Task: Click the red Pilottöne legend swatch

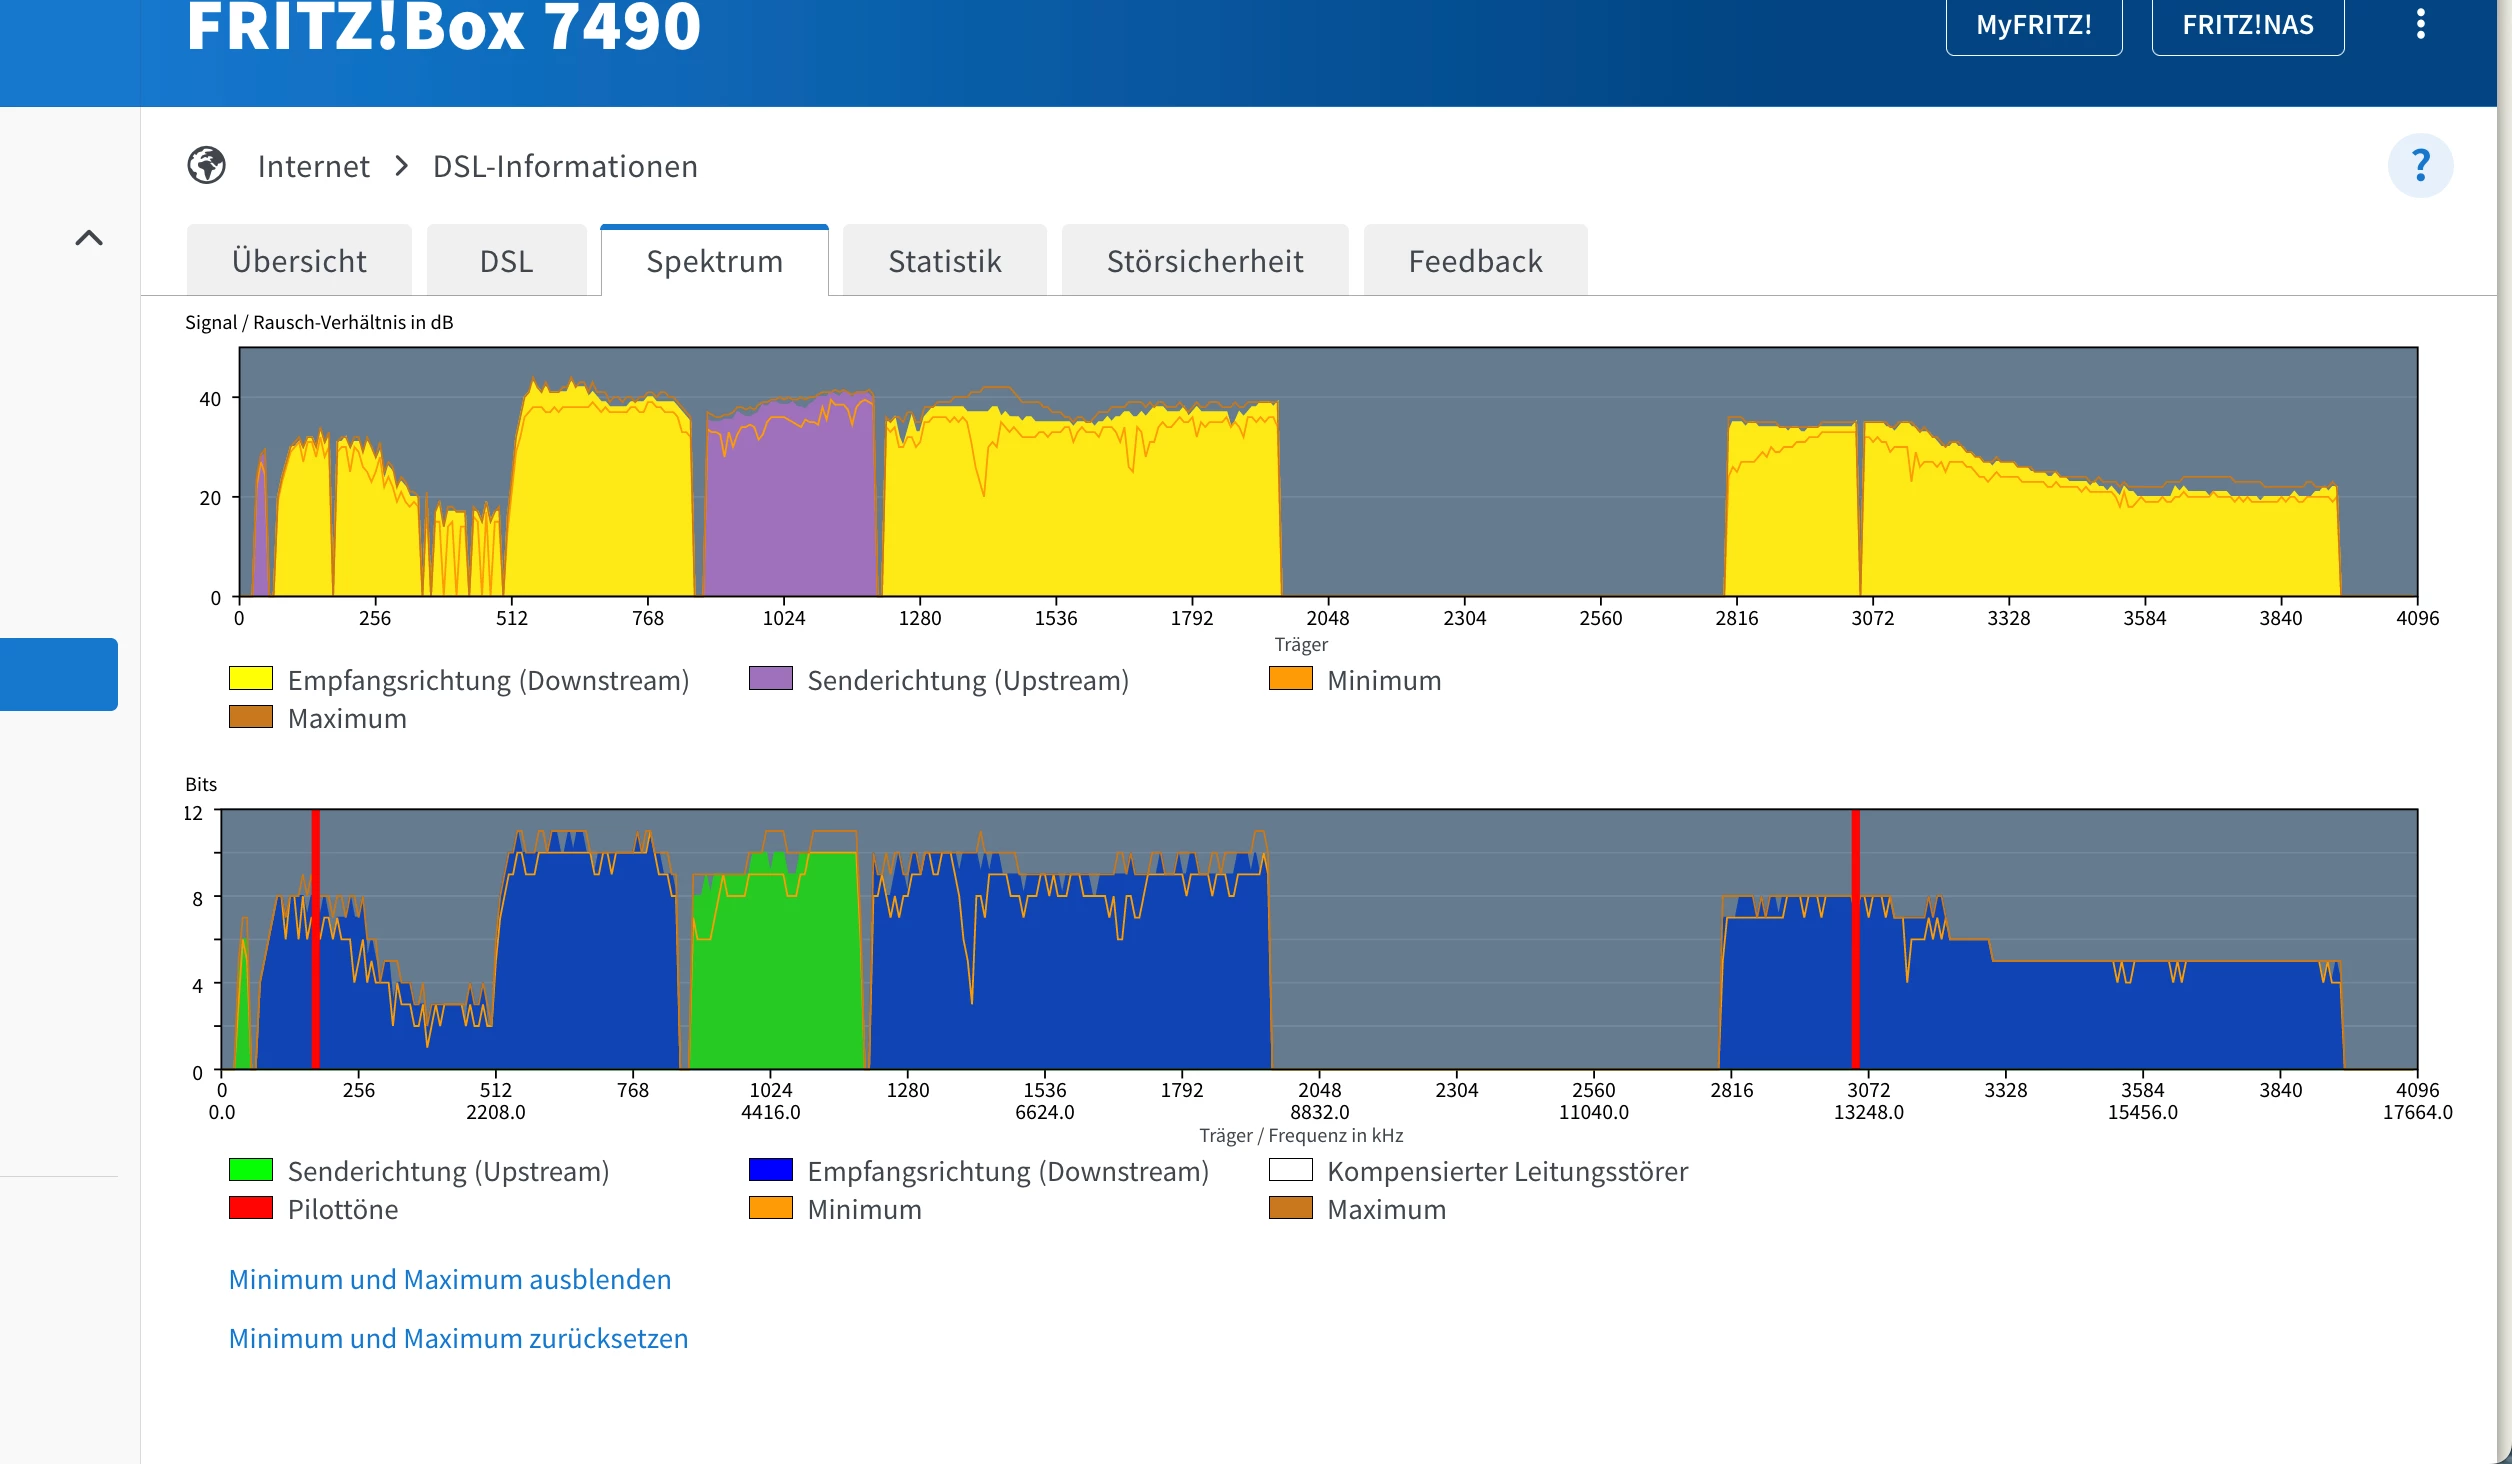Action: 251,1207
